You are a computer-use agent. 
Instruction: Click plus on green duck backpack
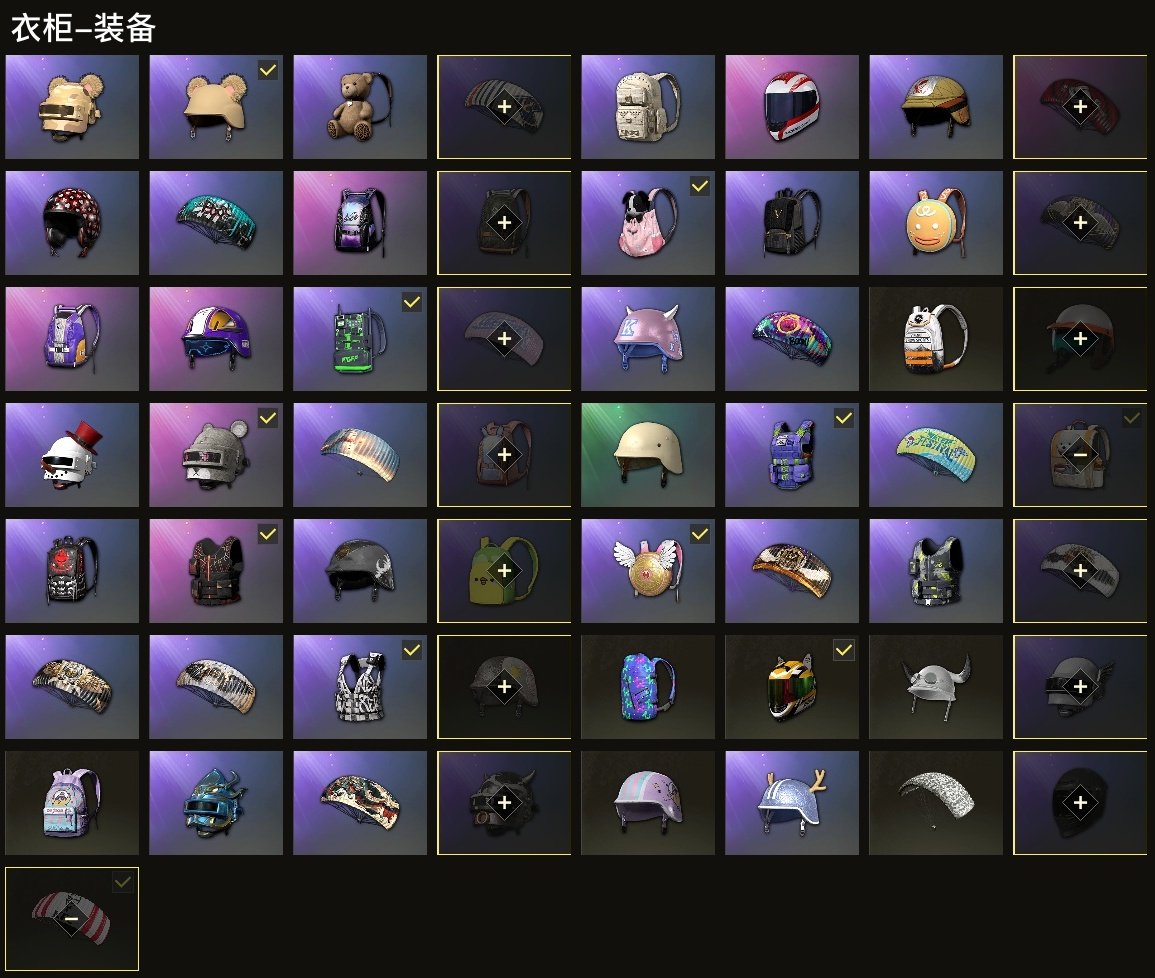tap(505, 571)
